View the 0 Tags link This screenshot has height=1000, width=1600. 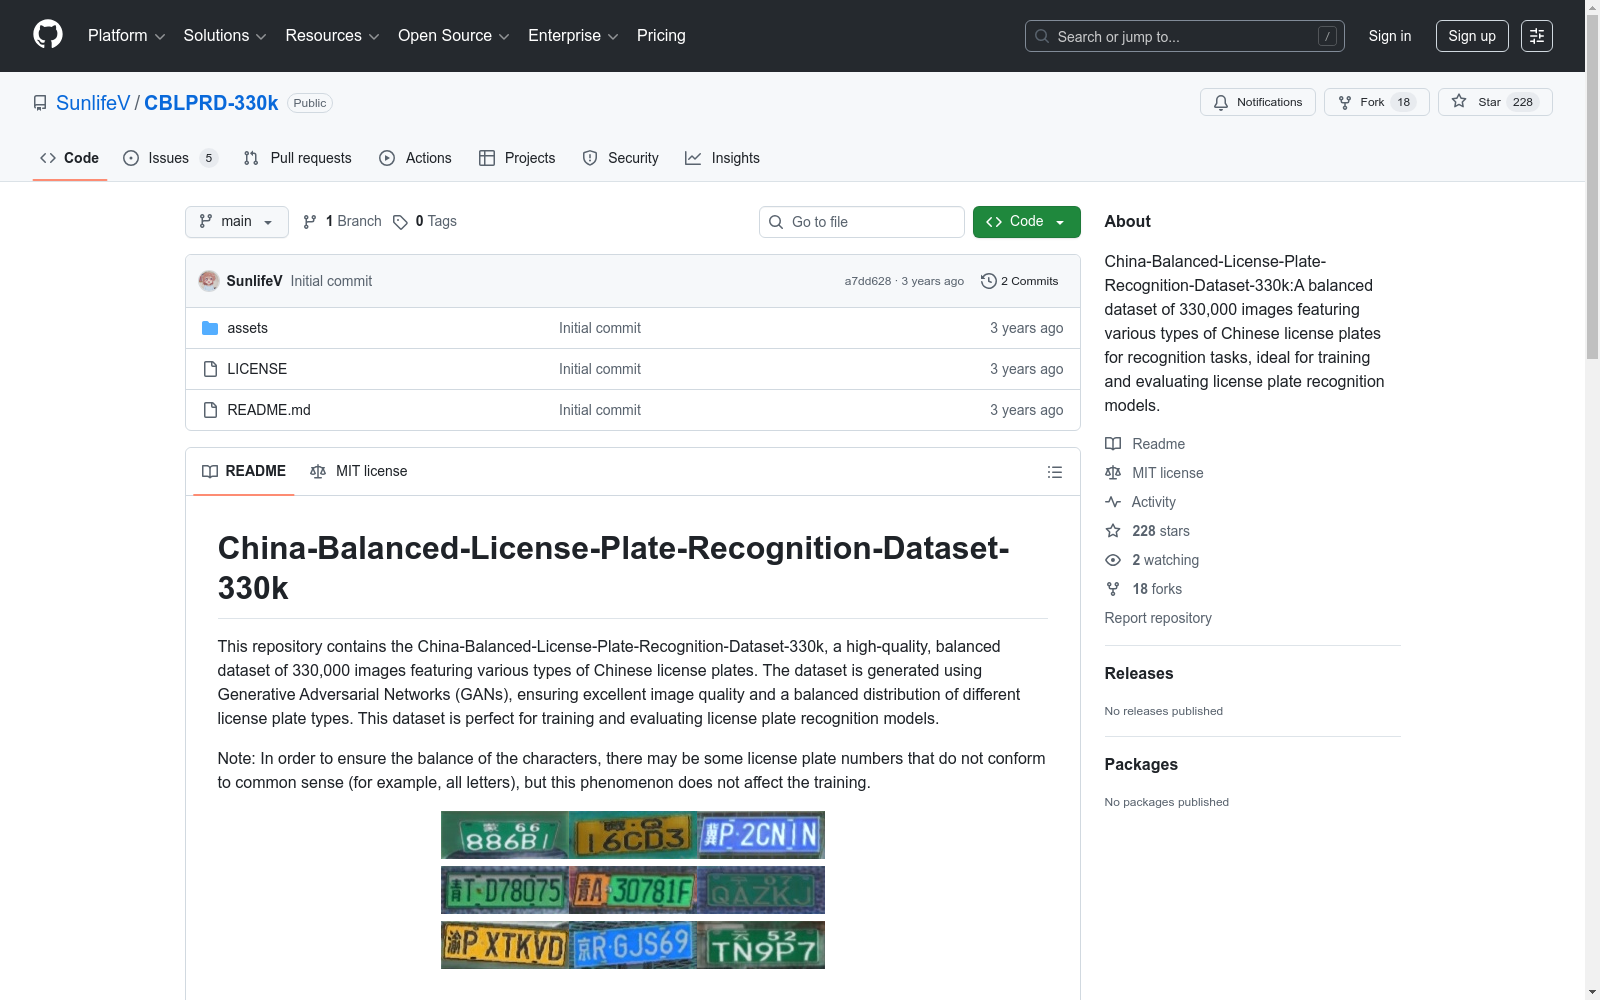pyautogui.click(x=425, y=222)
